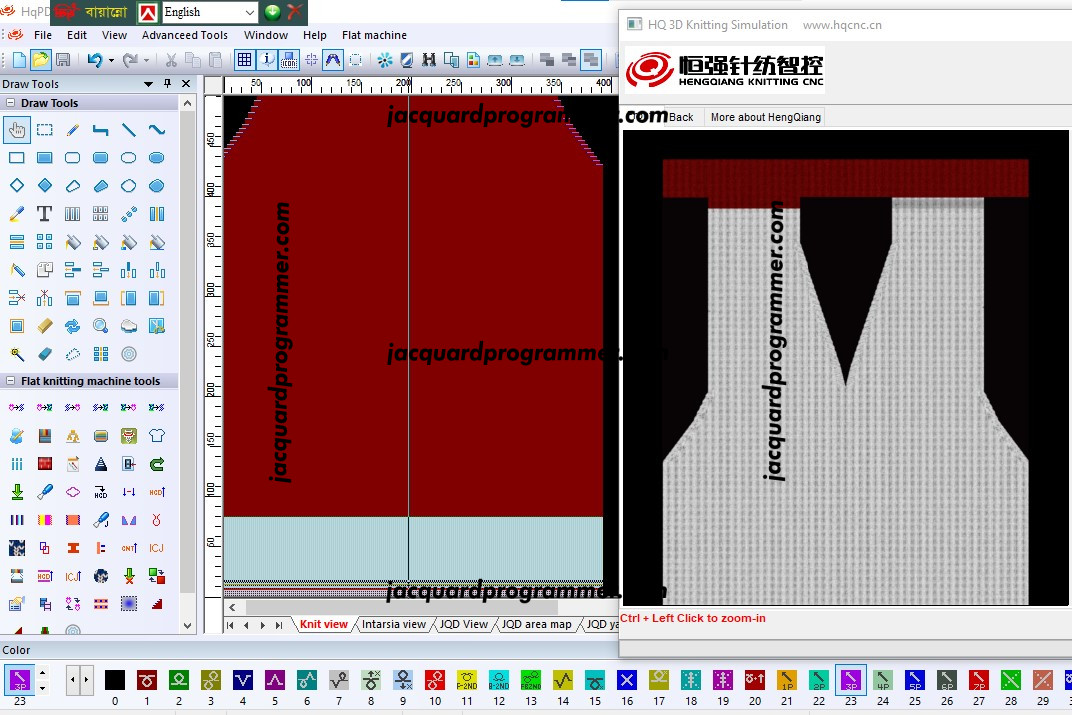Open the Redo history dropdown arrow
Viewport: 1072px width, 715px height.
pos(146,60)
